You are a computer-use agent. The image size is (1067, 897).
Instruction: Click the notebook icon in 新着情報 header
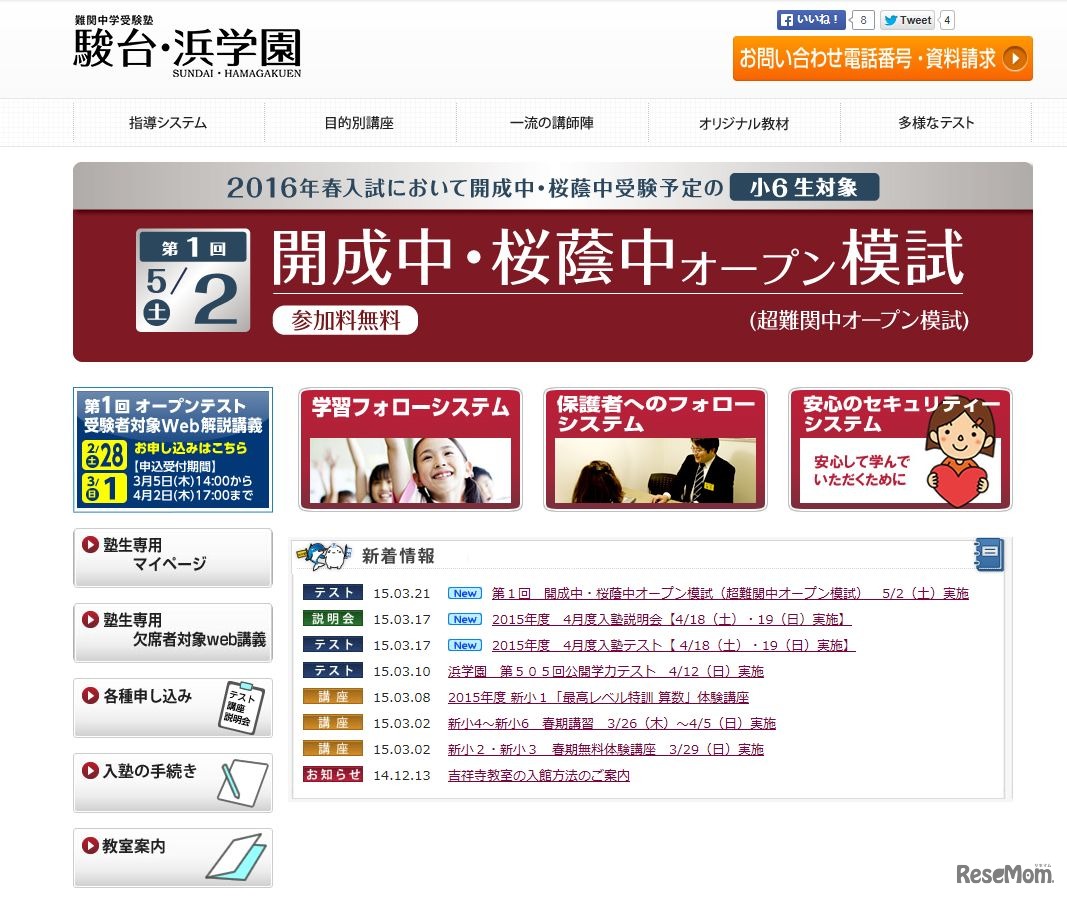[x=989, y=554]
